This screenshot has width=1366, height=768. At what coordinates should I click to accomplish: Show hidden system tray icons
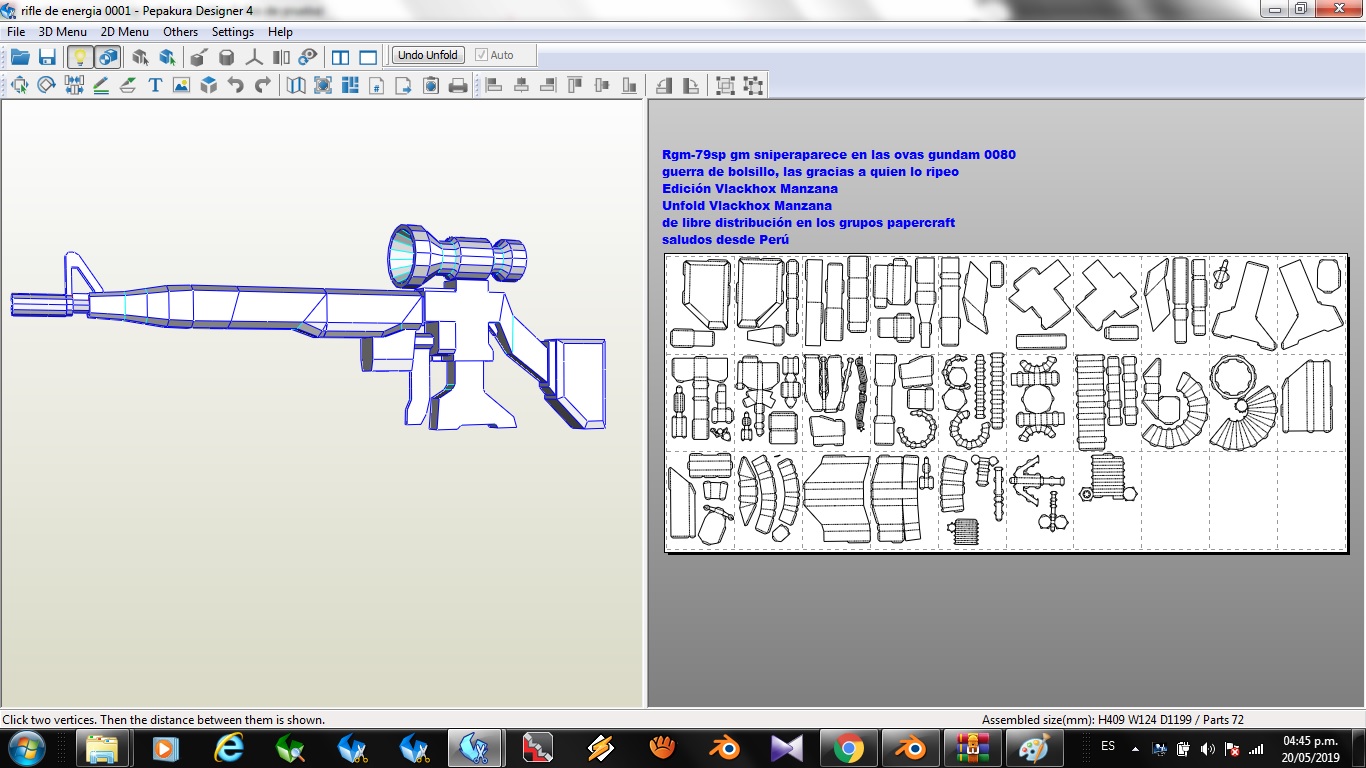click(x=1134, y=748)
